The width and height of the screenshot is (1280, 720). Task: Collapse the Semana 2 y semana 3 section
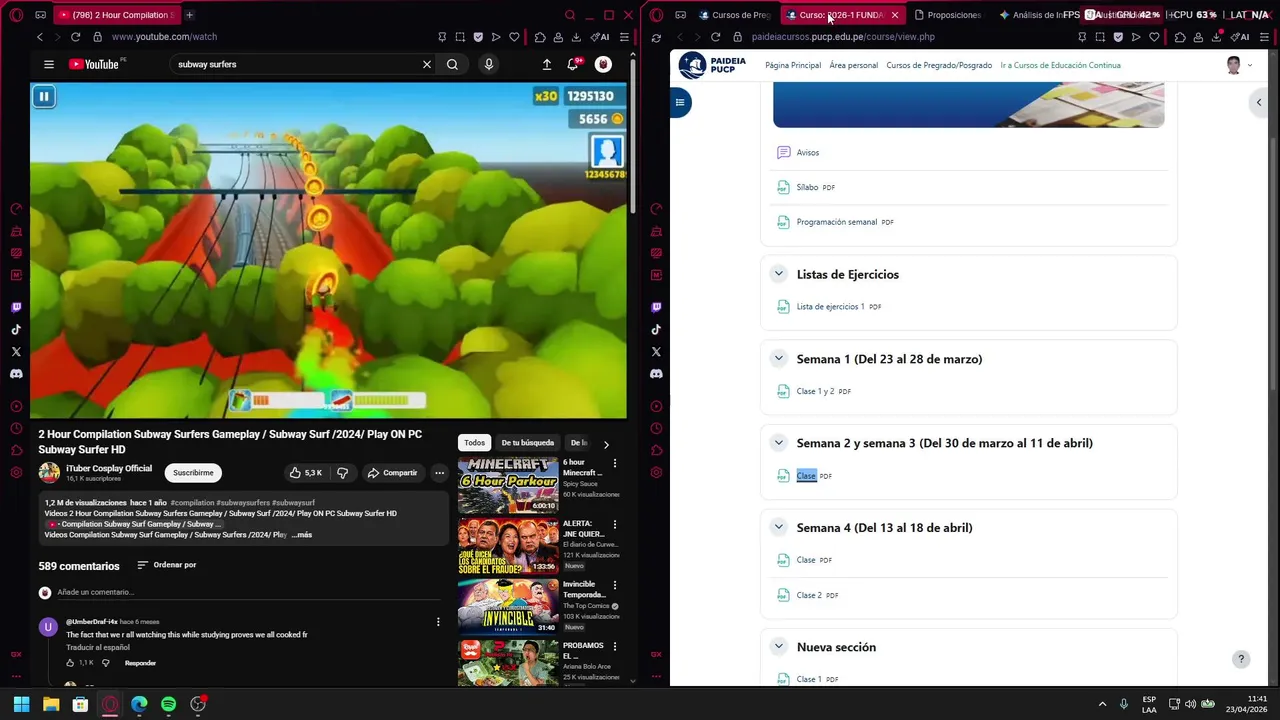point(778,442)
